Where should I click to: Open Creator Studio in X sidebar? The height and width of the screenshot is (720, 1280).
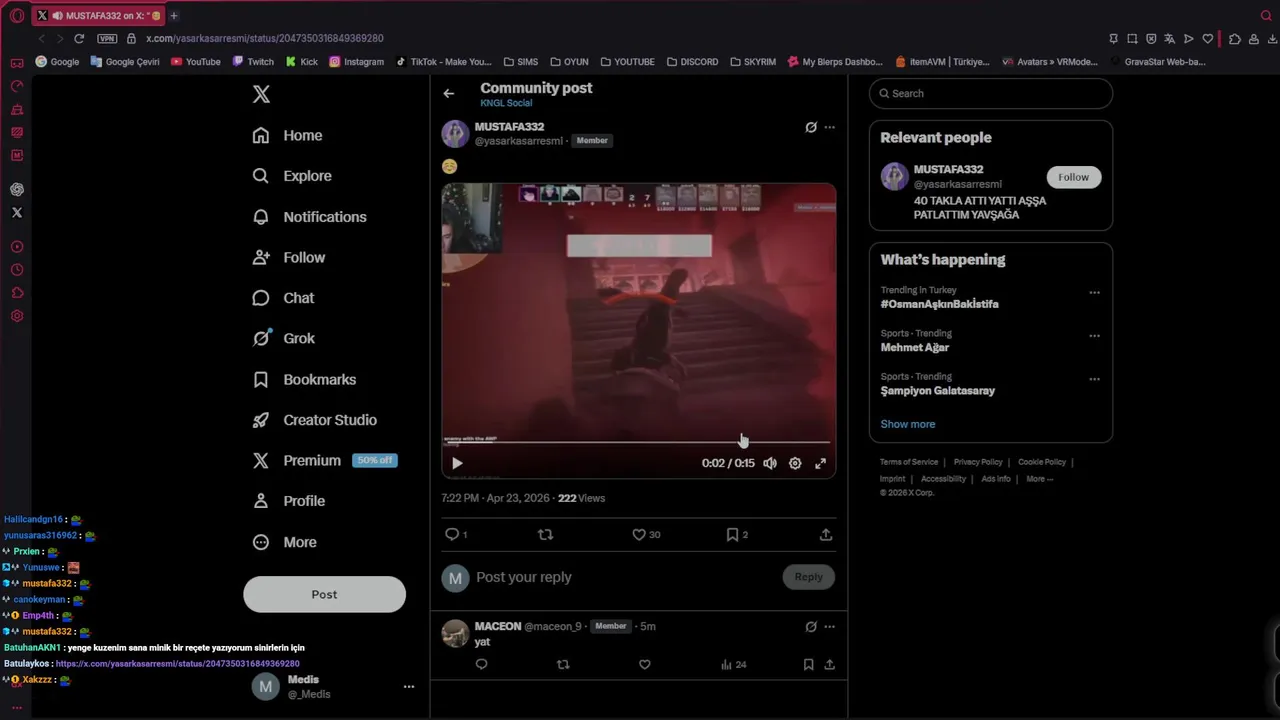pos(315,420)
